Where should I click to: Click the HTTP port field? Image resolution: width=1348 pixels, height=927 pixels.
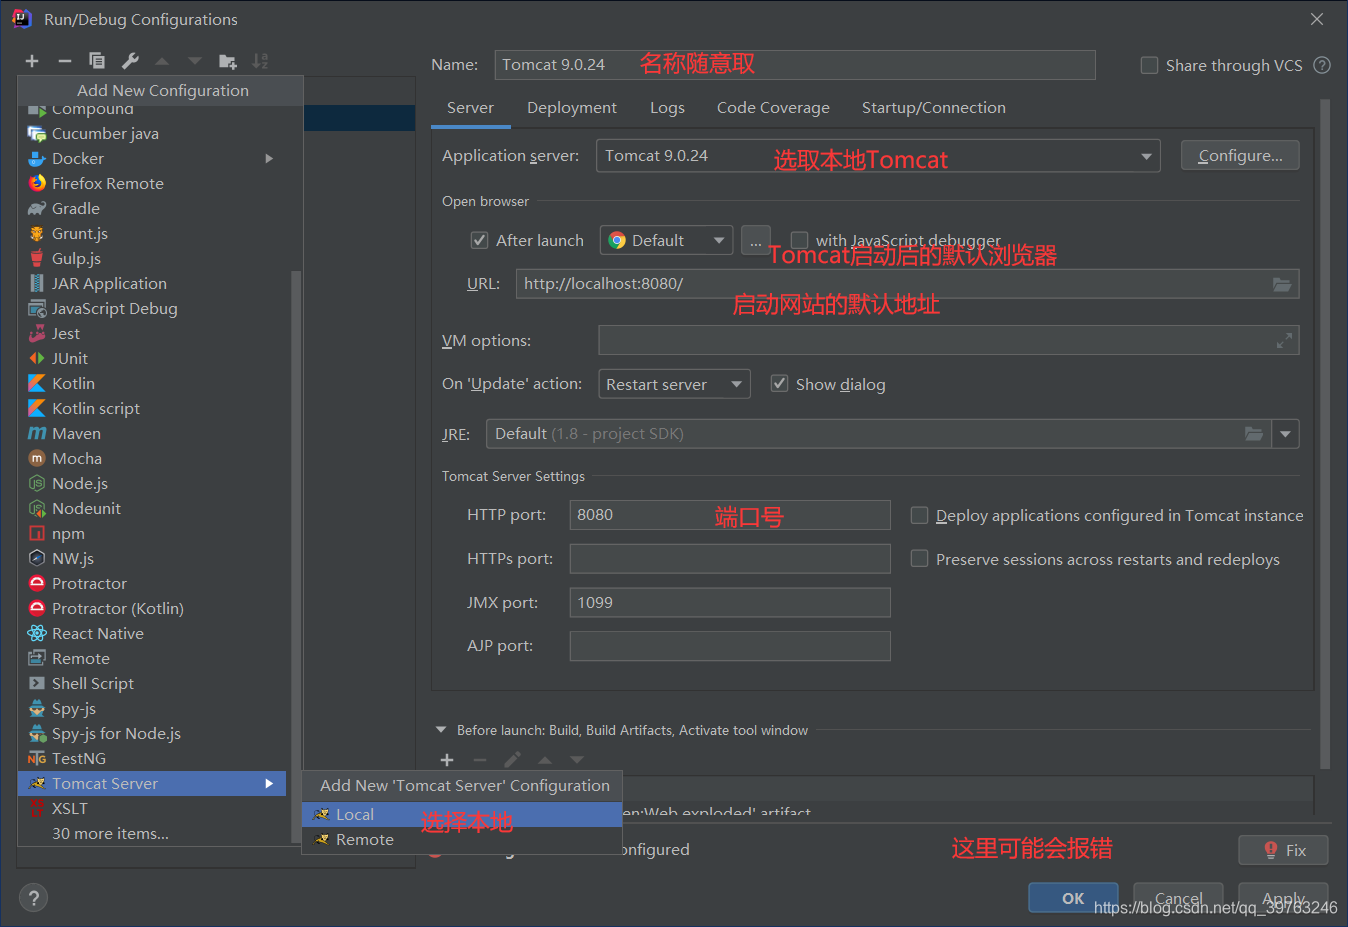point(730,515)
